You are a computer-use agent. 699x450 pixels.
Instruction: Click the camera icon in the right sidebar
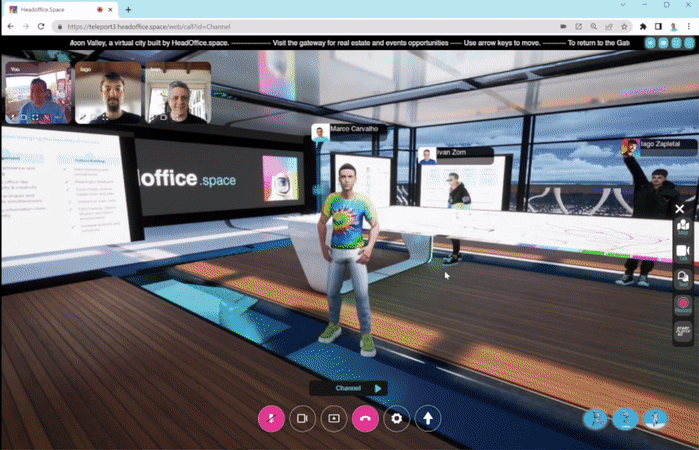tap(683, 252)
